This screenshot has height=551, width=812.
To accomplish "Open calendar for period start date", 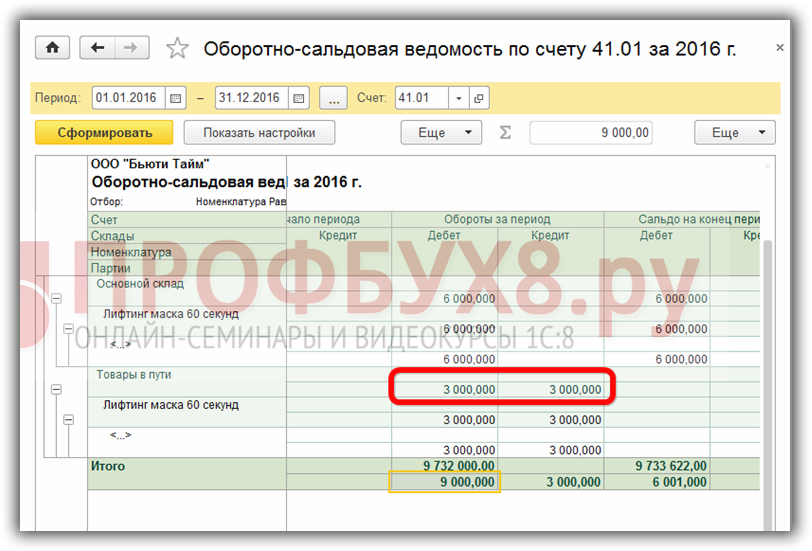I will pos(176,98).
